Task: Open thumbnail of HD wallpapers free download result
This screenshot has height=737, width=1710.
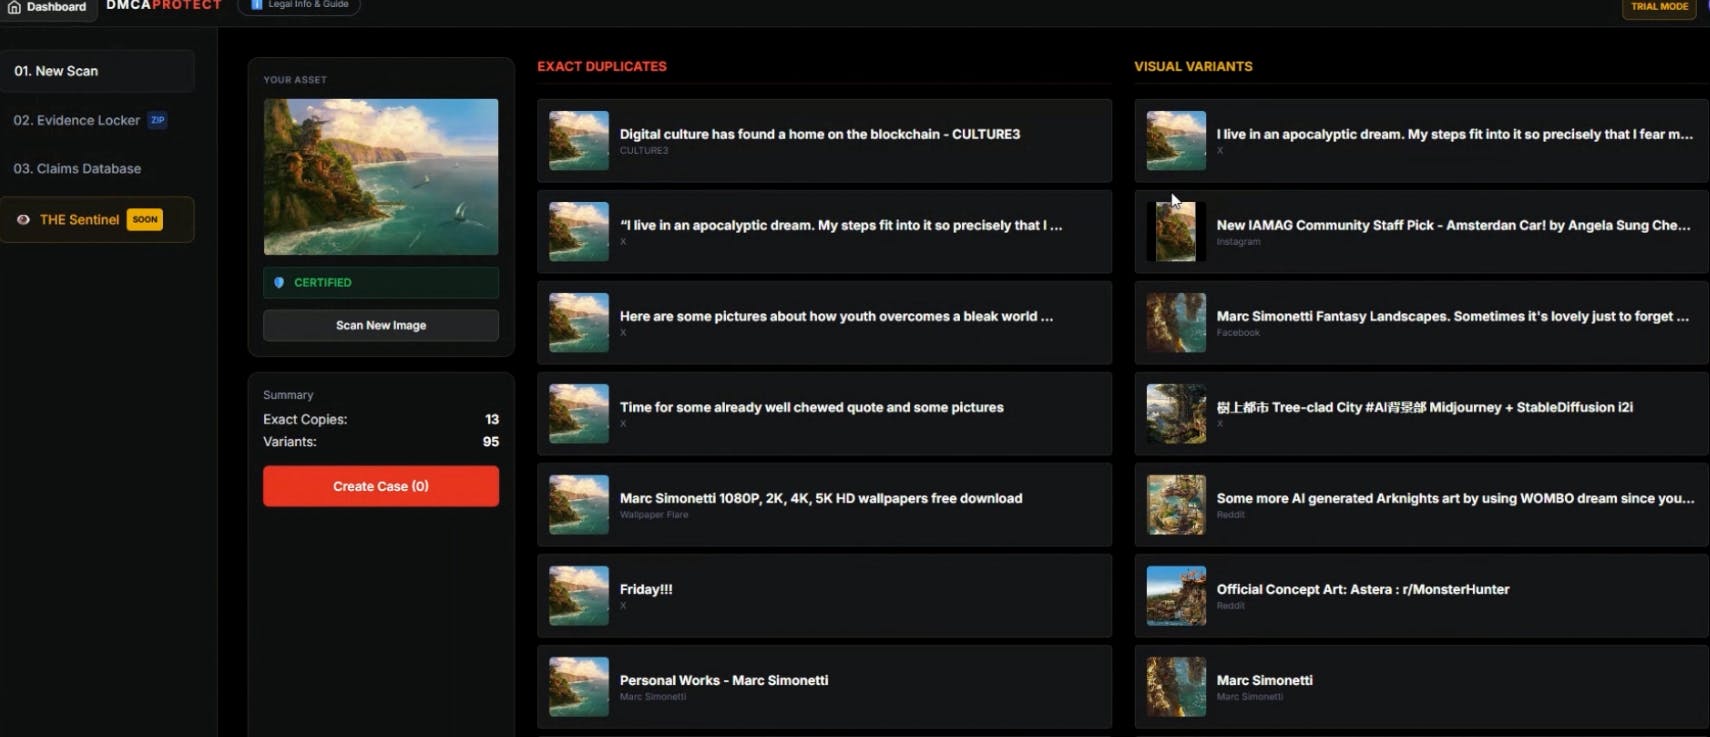Action: [579, 504]
